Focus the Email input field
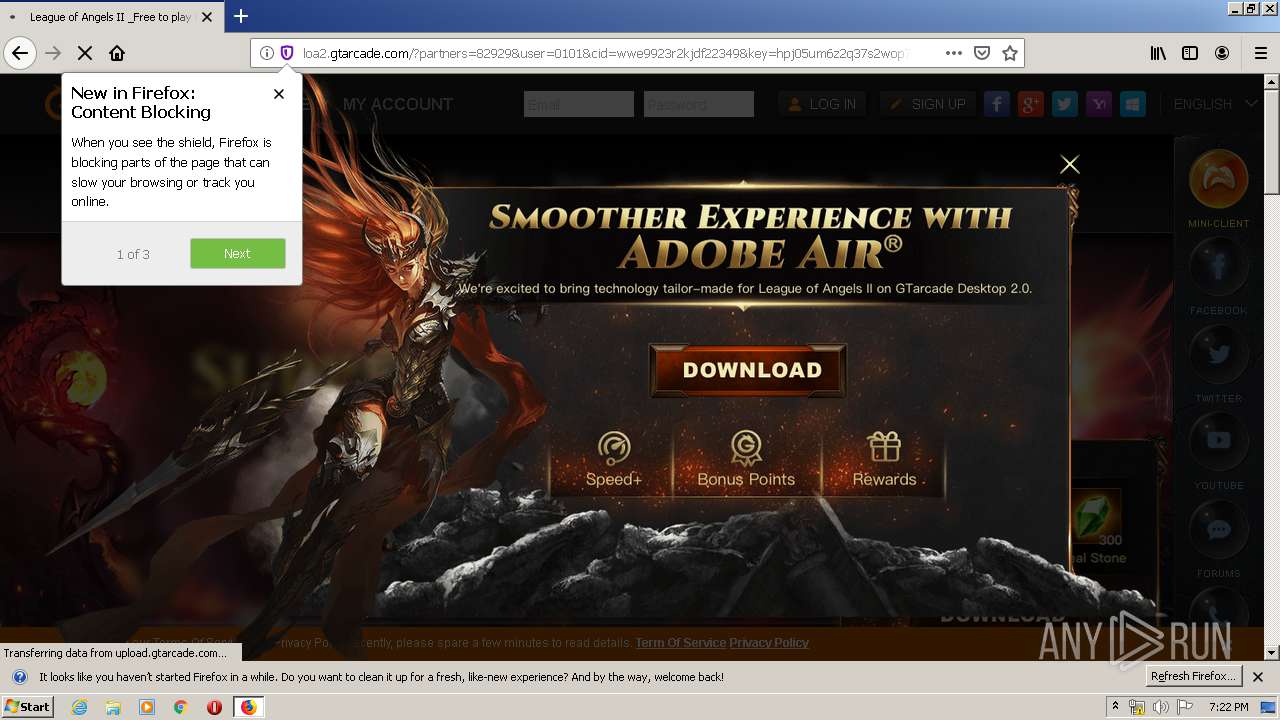 point(579,104)
